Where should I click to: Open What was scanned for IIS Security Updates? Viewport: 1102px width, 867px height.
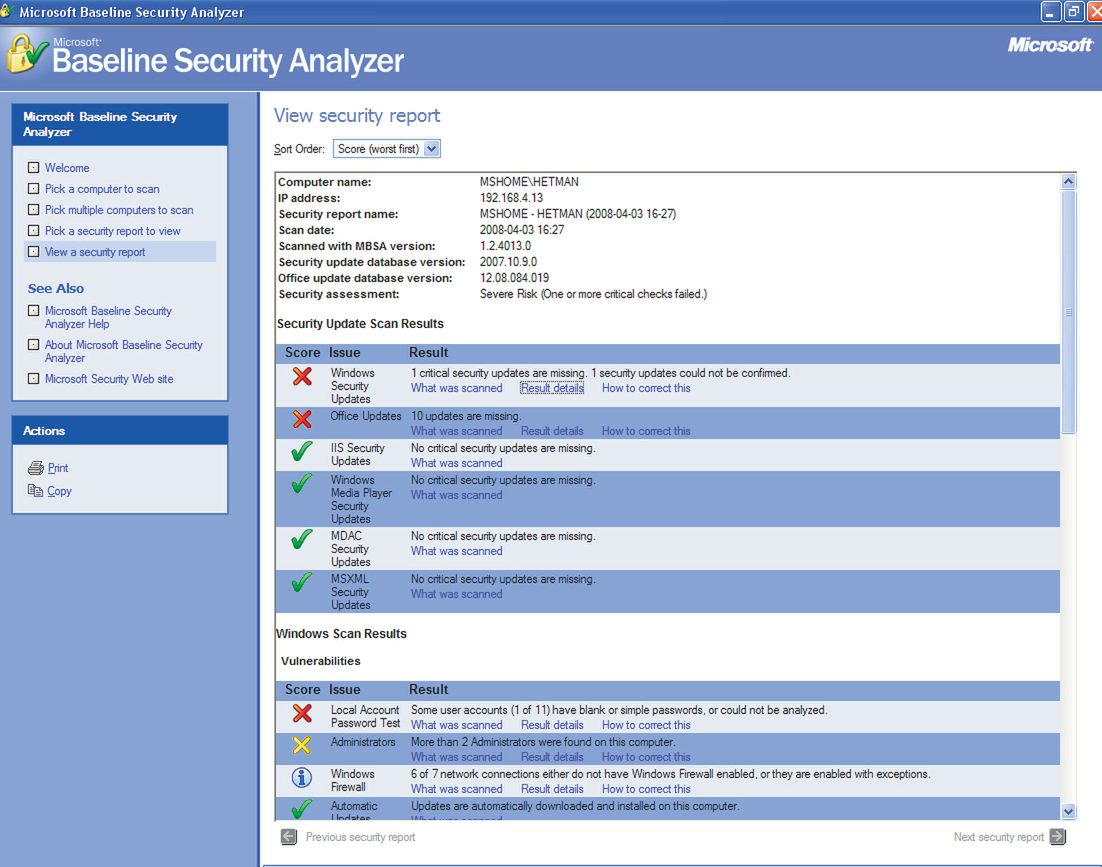pyautogui.click(x=457, y=463)
